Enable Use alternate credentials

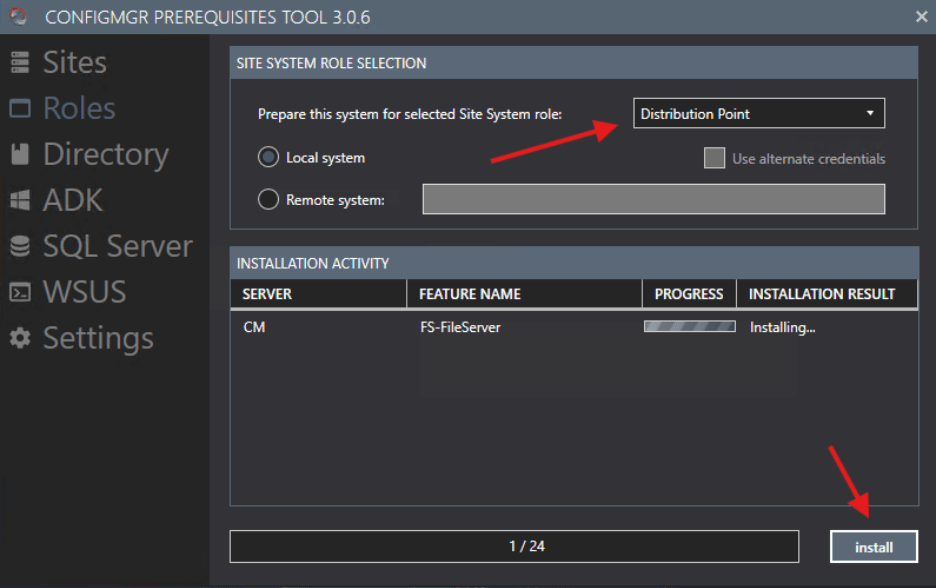tap(714, 158)
